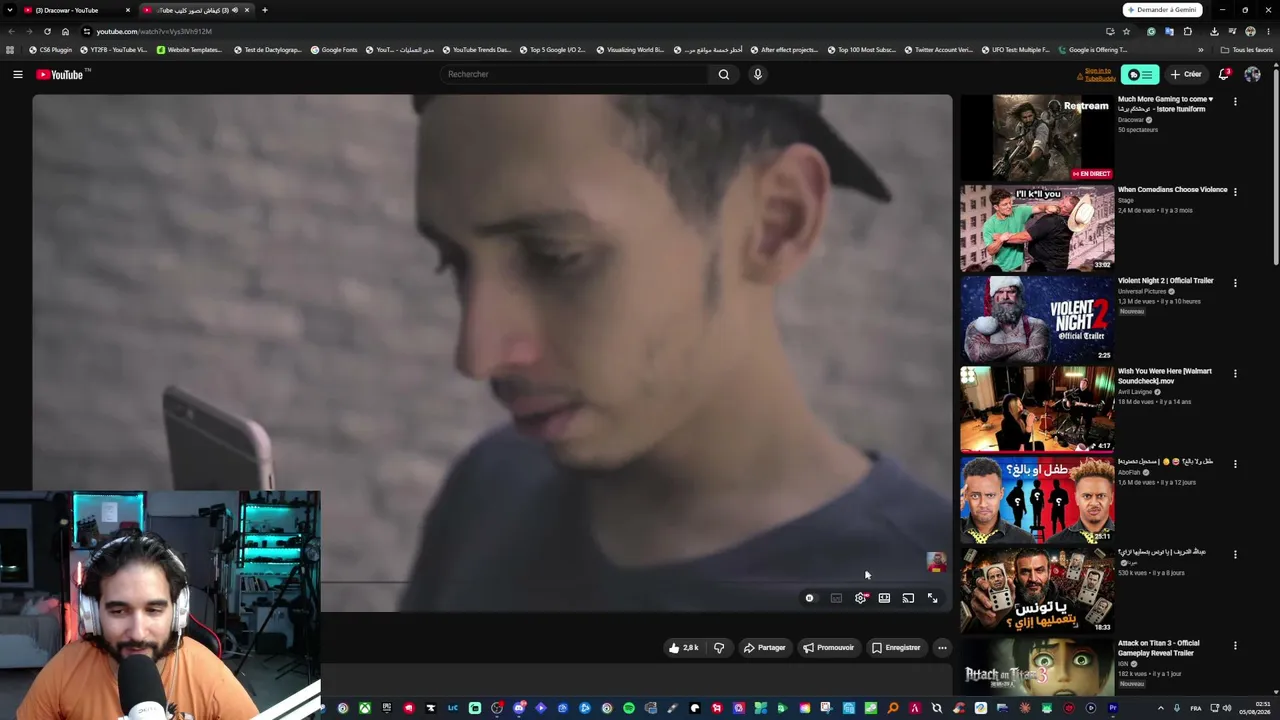Click the Créer button
Screen dimensions: 1280x720
1186,74
